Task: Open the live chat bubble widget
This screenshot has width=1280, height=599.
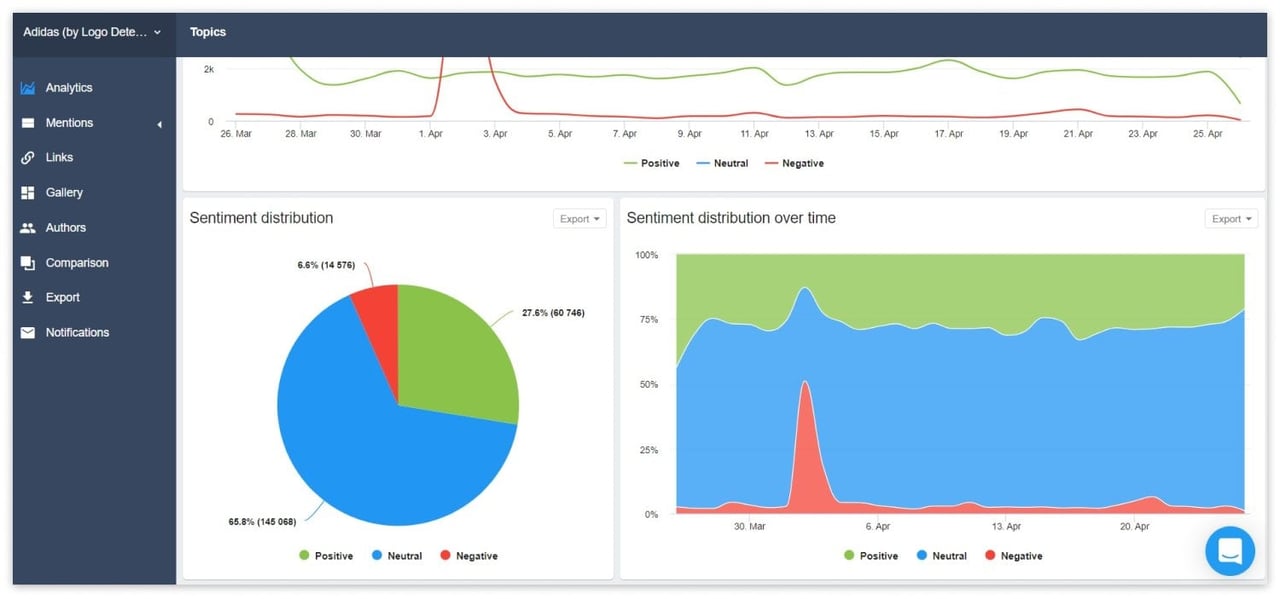Action: [1229, 551]
